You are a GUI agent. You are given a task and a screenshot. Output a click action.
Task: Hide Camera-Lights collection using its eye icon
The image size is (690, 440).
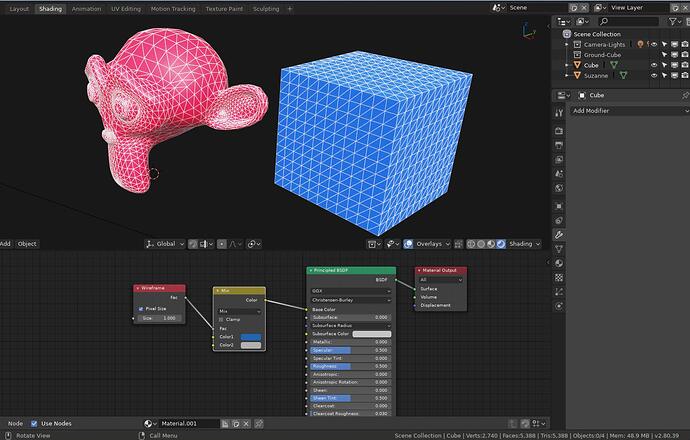(654, 44)
